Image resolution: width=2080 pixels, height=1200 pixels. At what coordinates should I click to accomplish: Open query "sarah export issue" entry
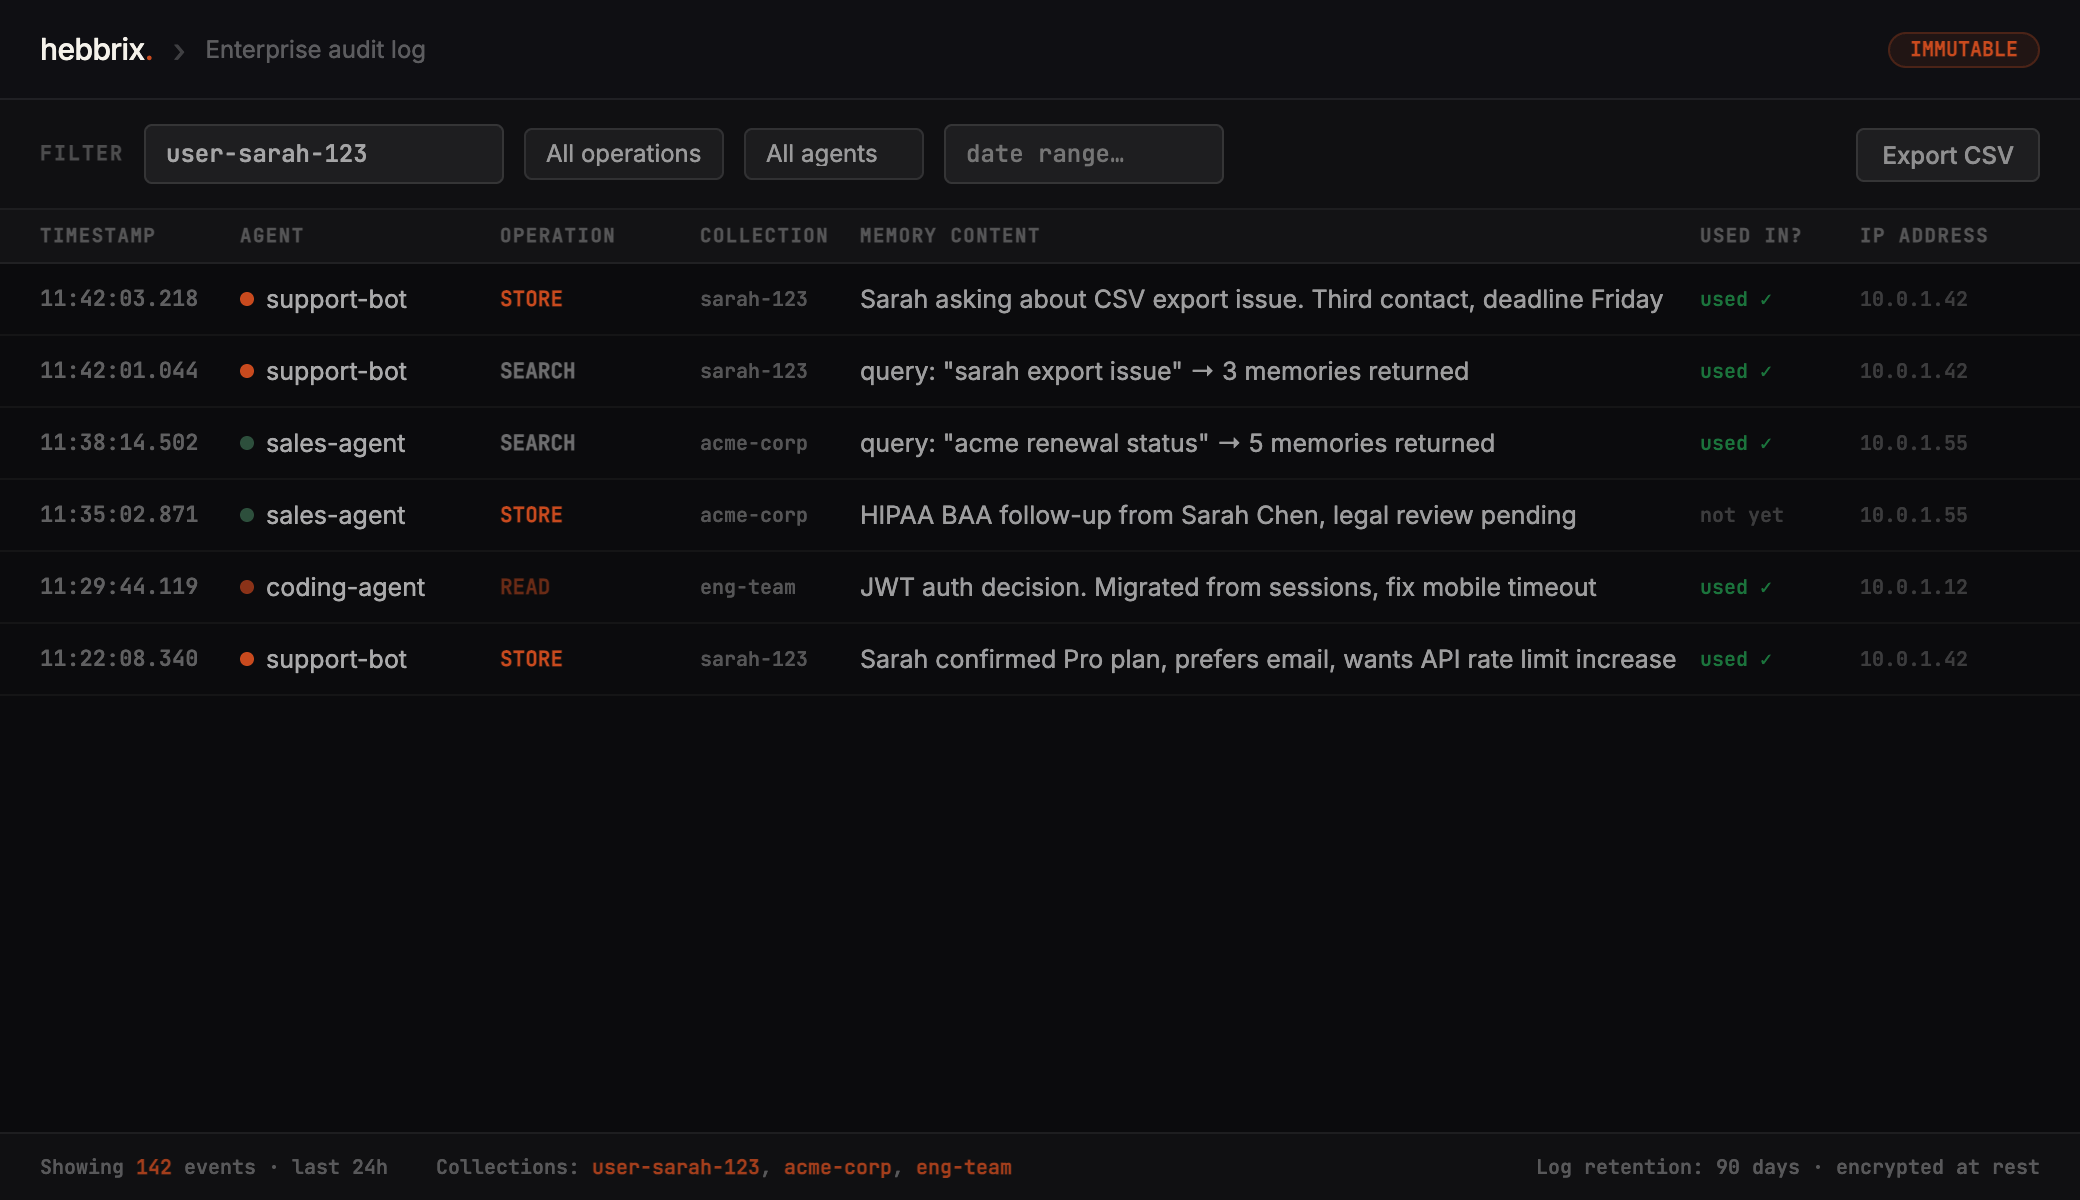click(1164, 371)
